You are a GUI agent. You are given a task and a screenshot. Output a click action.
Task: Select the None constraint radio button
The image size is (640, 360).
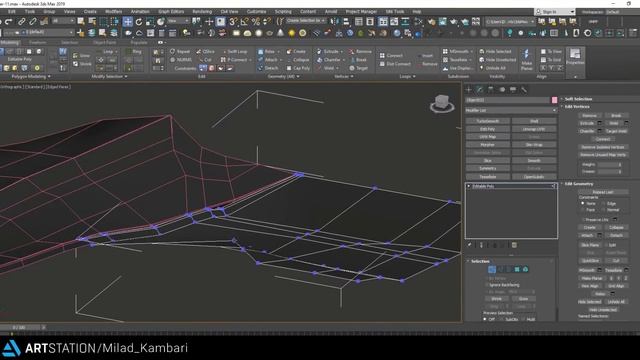[x=583, y=203]
